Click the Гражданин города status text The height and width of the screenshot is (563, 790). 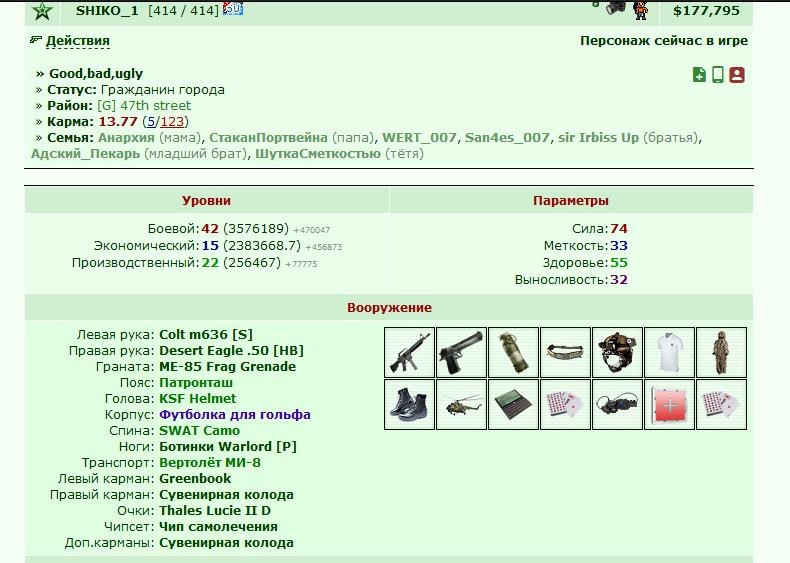[163, 90]
